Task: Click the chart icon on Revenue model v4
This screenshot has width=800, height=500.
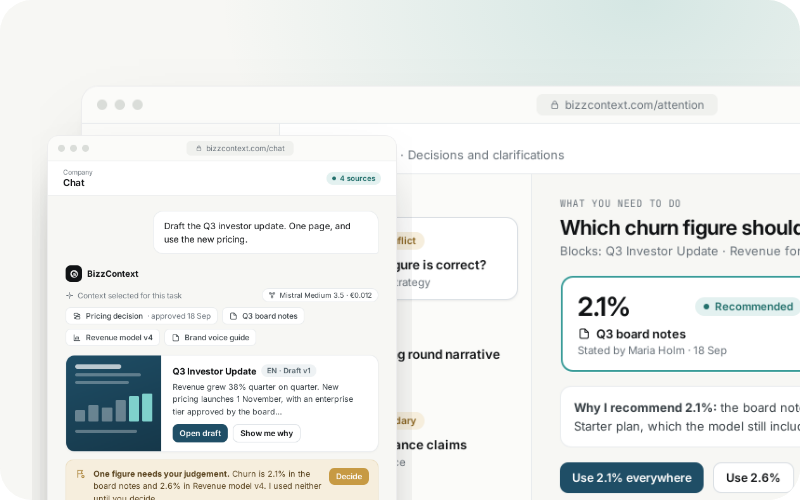Action: pyautogui.click(x=77, y=338)
